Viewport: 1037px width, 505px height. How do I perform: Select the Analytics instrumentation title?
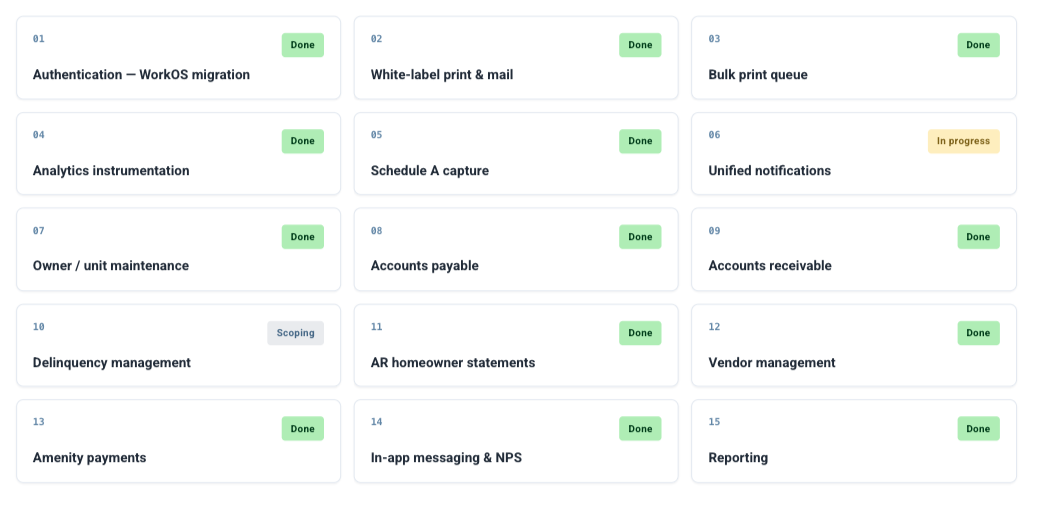pyautogui.click(x=111, y=171)
